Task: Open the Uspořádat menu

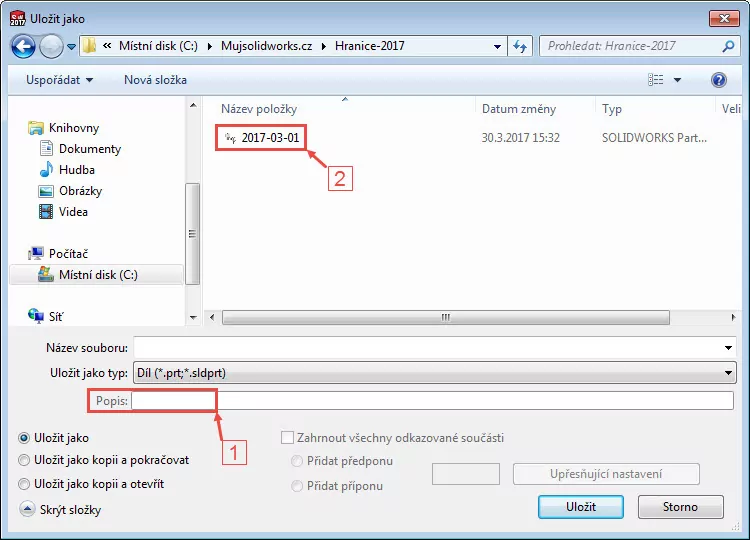Action: click(x=59, y=80)
